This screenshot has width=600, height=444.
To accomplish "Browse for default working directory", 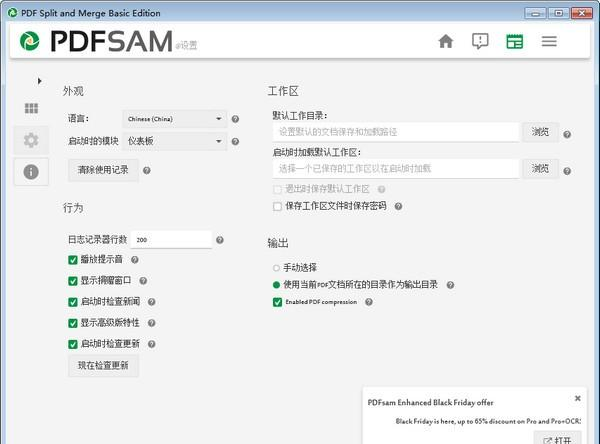I will click(540, 132).
